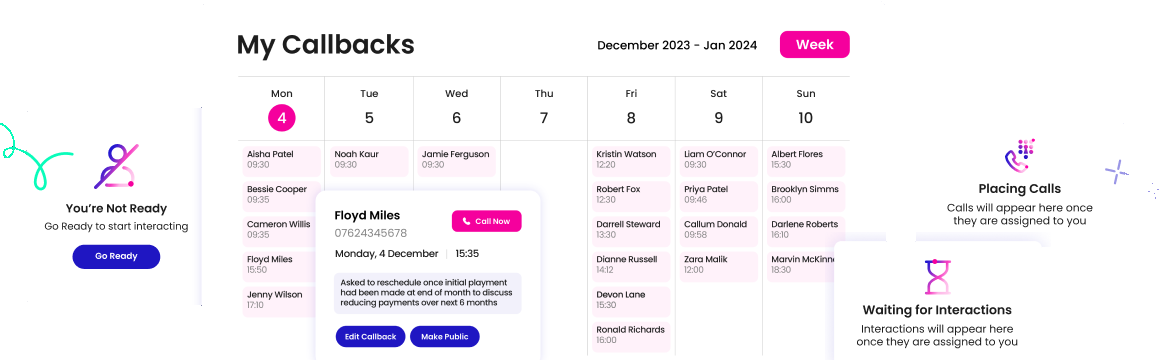Click the Not Ready person icon
1159x360 pixels.
tap(116, 166)
